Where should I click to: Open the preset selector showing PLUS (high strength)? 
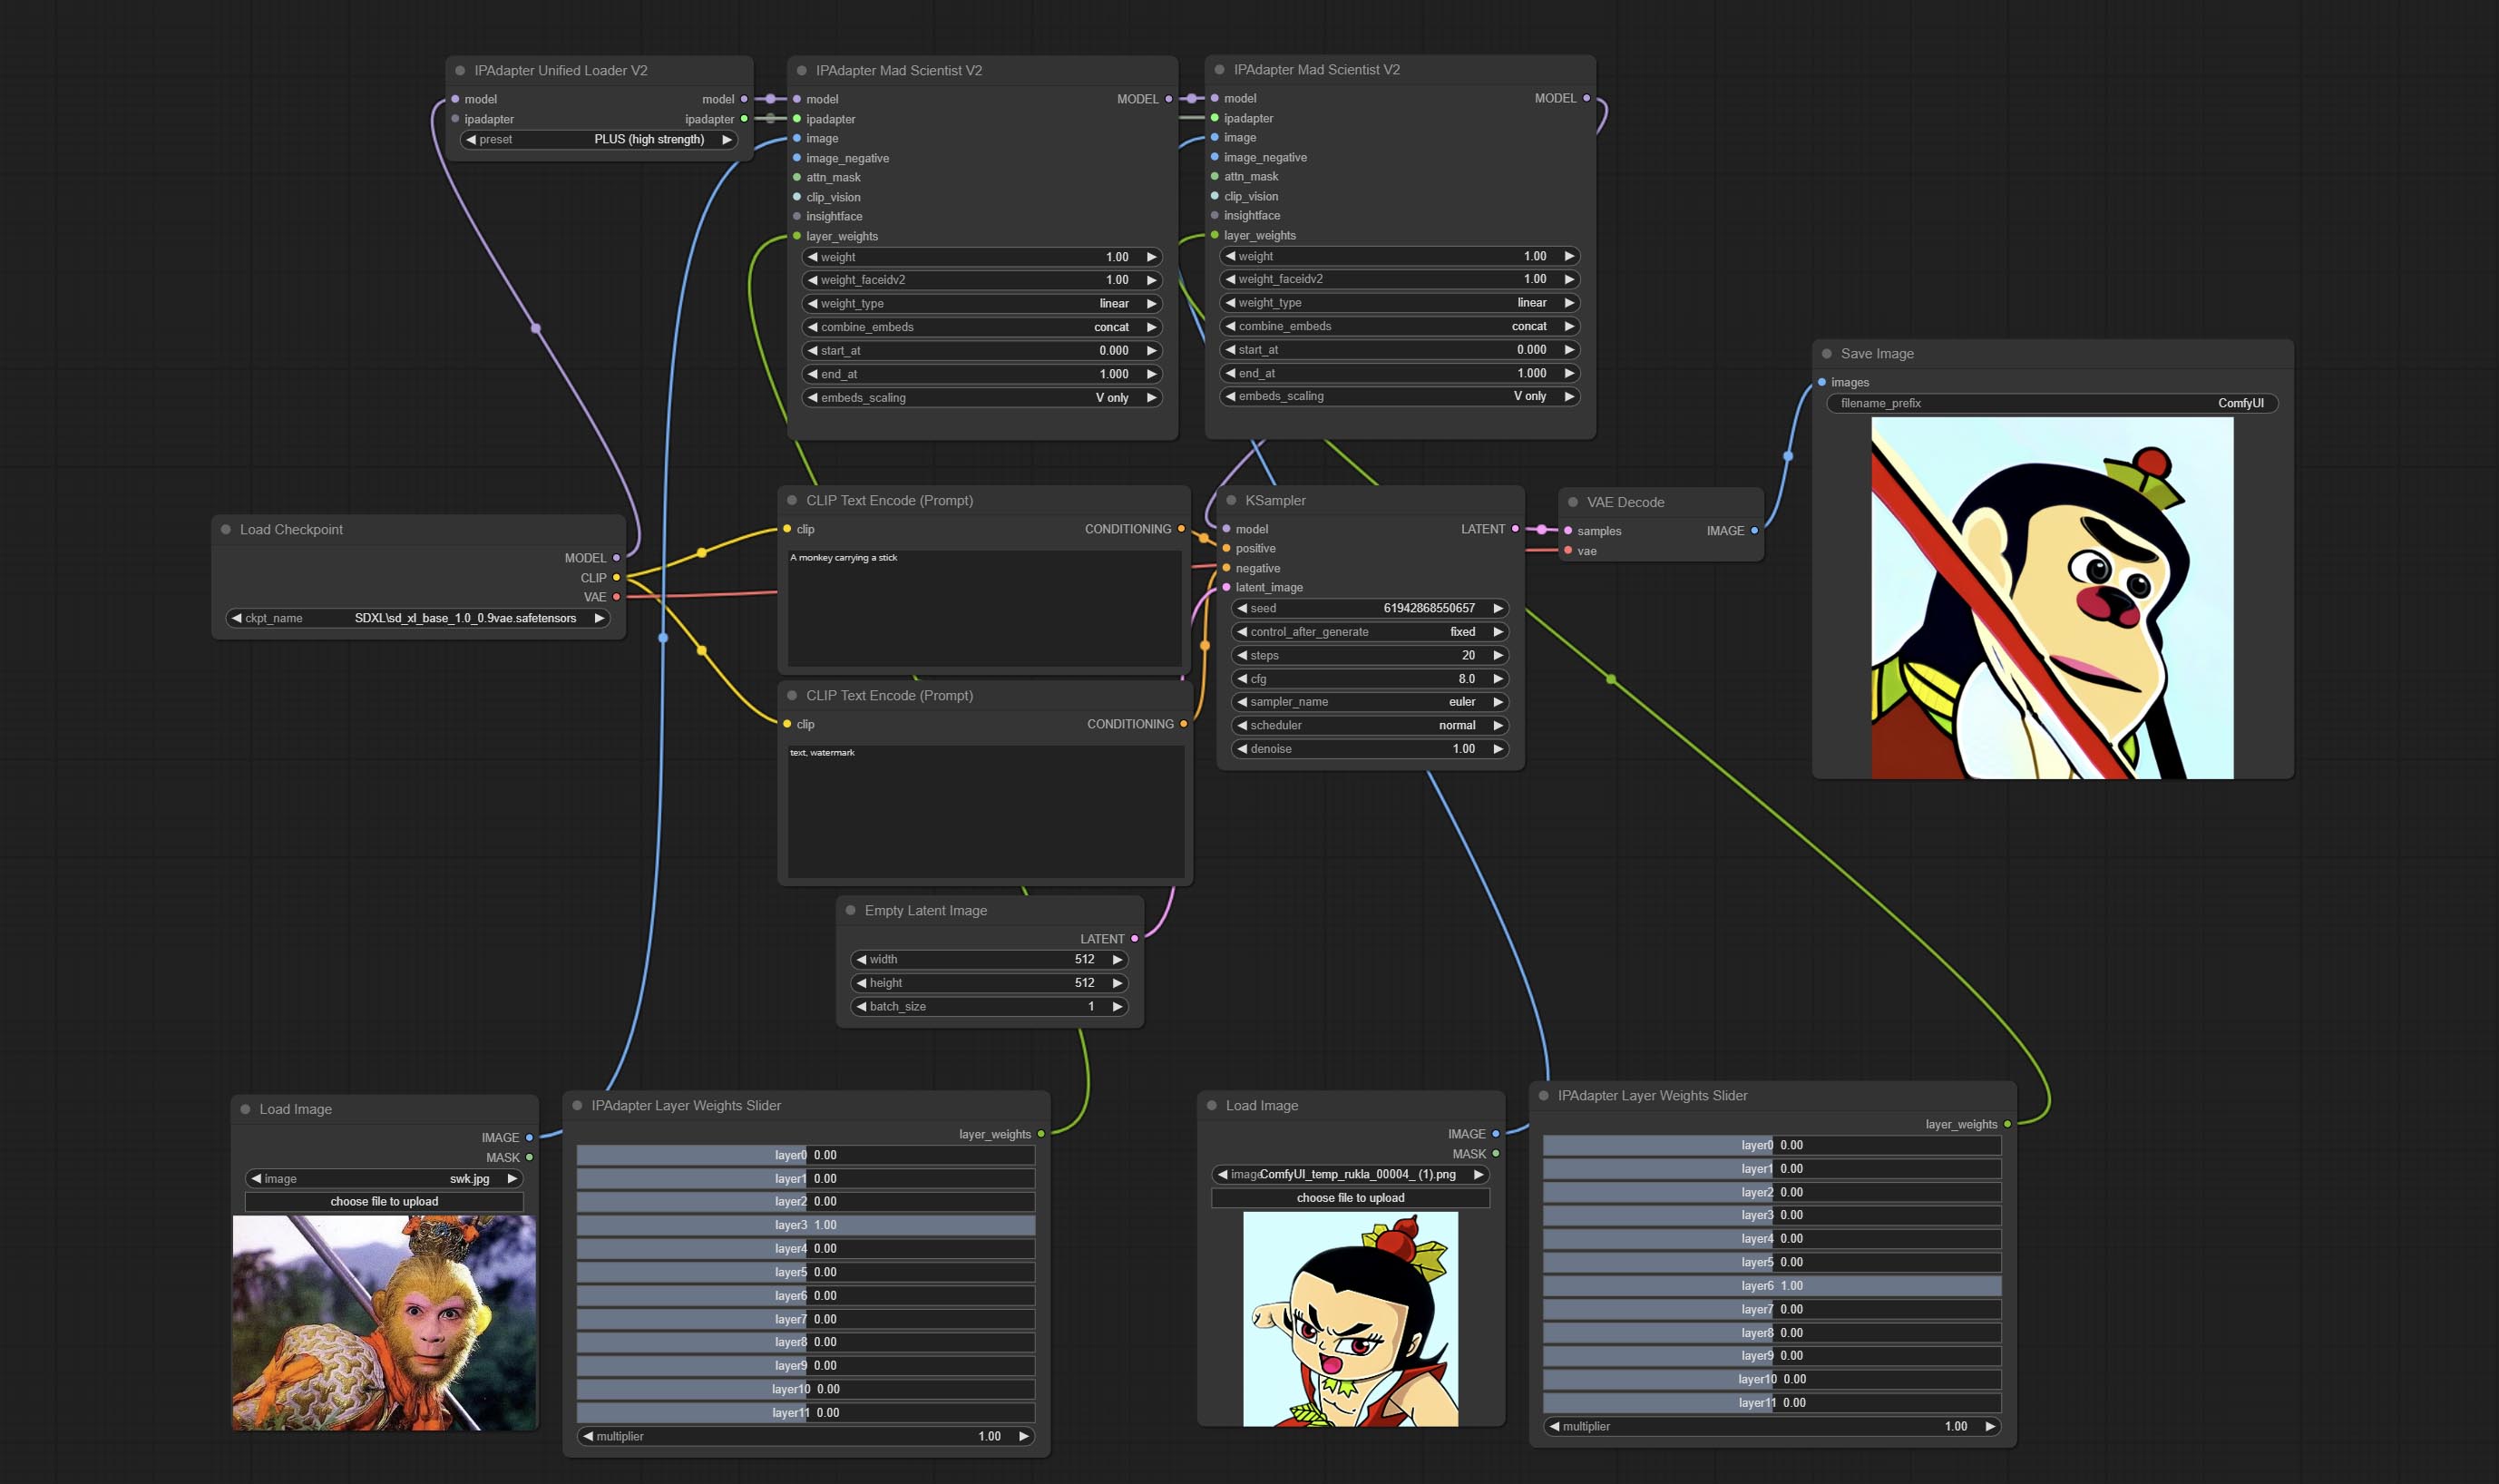coord(598,140)
